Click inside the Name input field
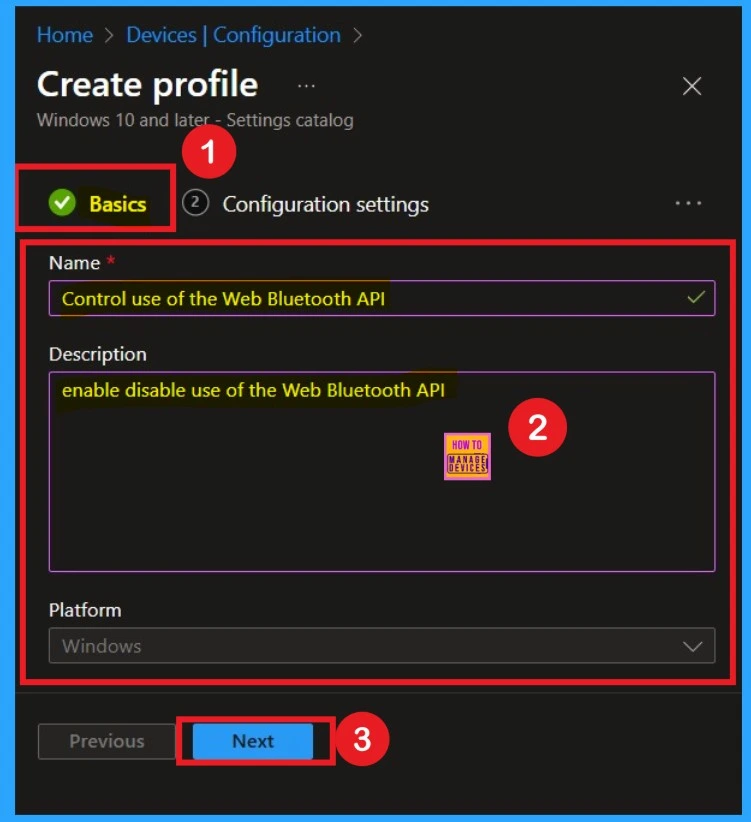The image size is (751, 822). pos(382,298)
